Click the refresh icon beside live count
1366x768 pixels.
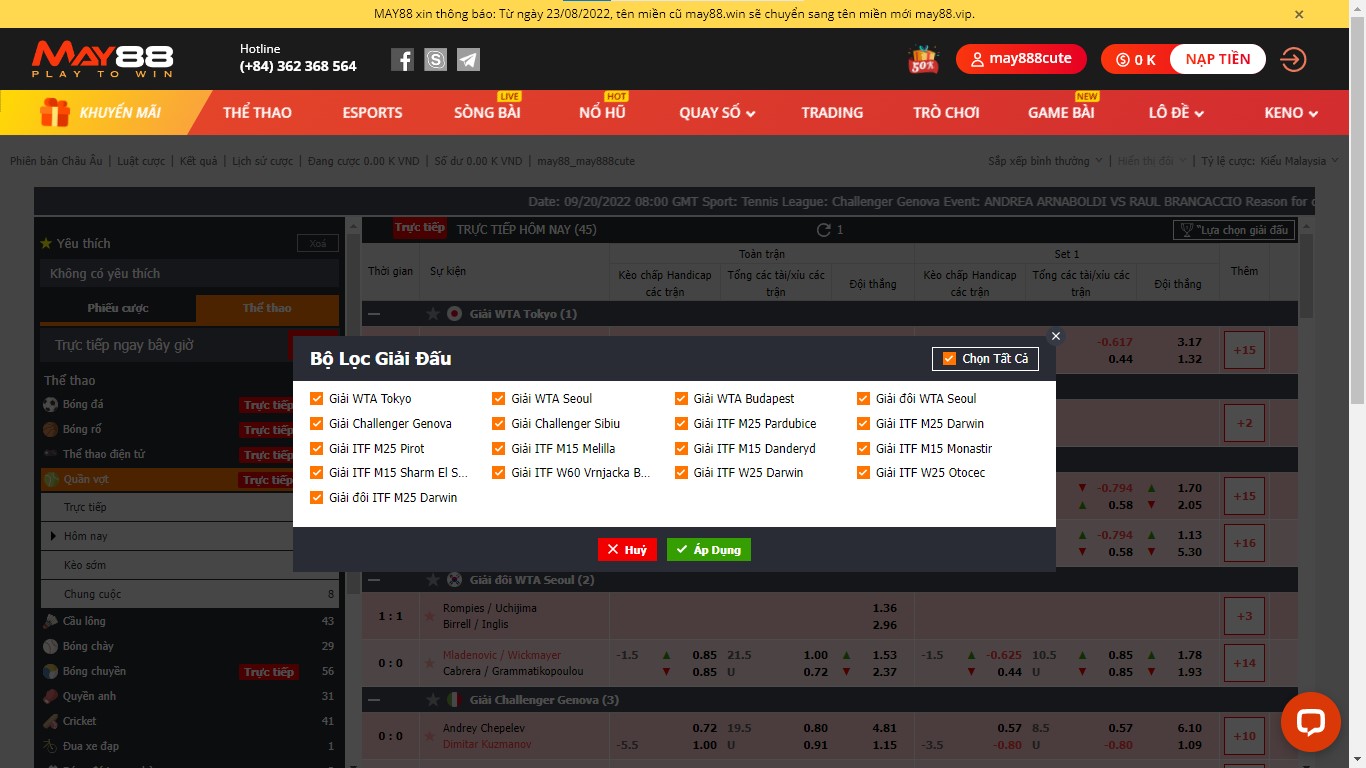point(824,230)
